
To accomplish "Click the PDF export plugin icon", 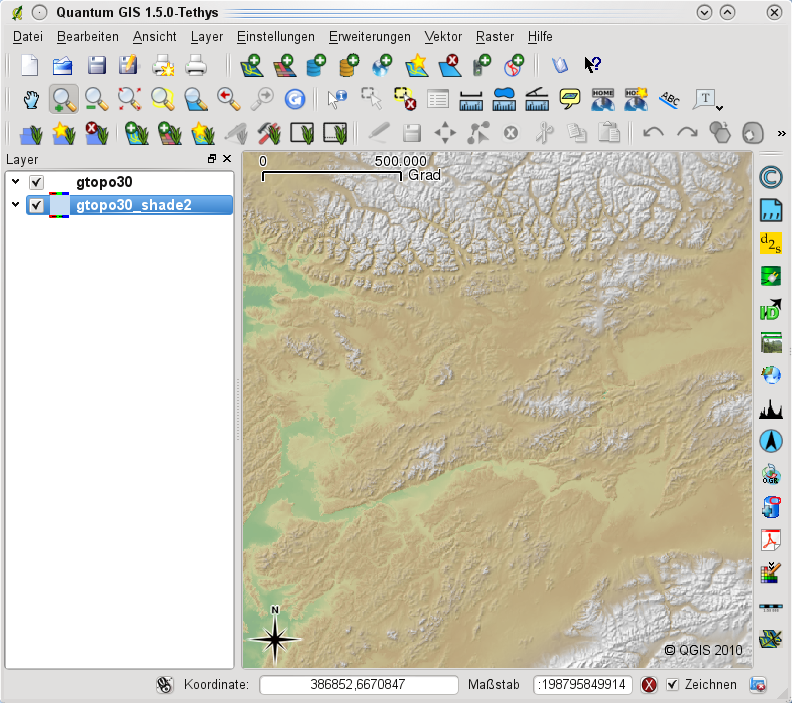I will [x=771, y=540].
